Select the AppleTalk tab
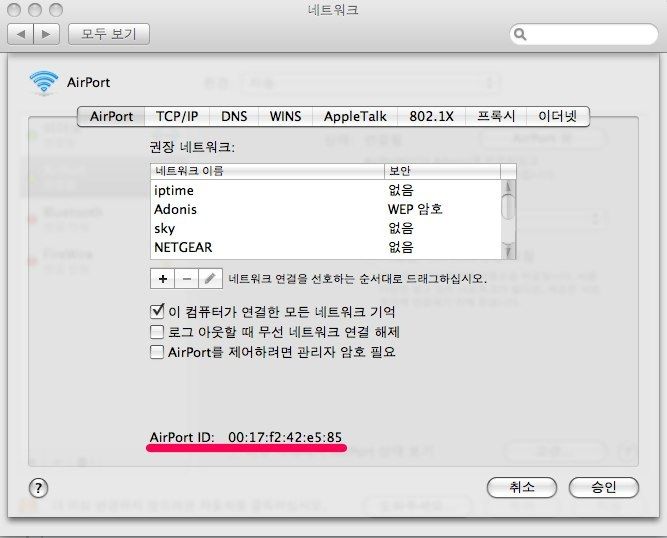 (355, 117)
